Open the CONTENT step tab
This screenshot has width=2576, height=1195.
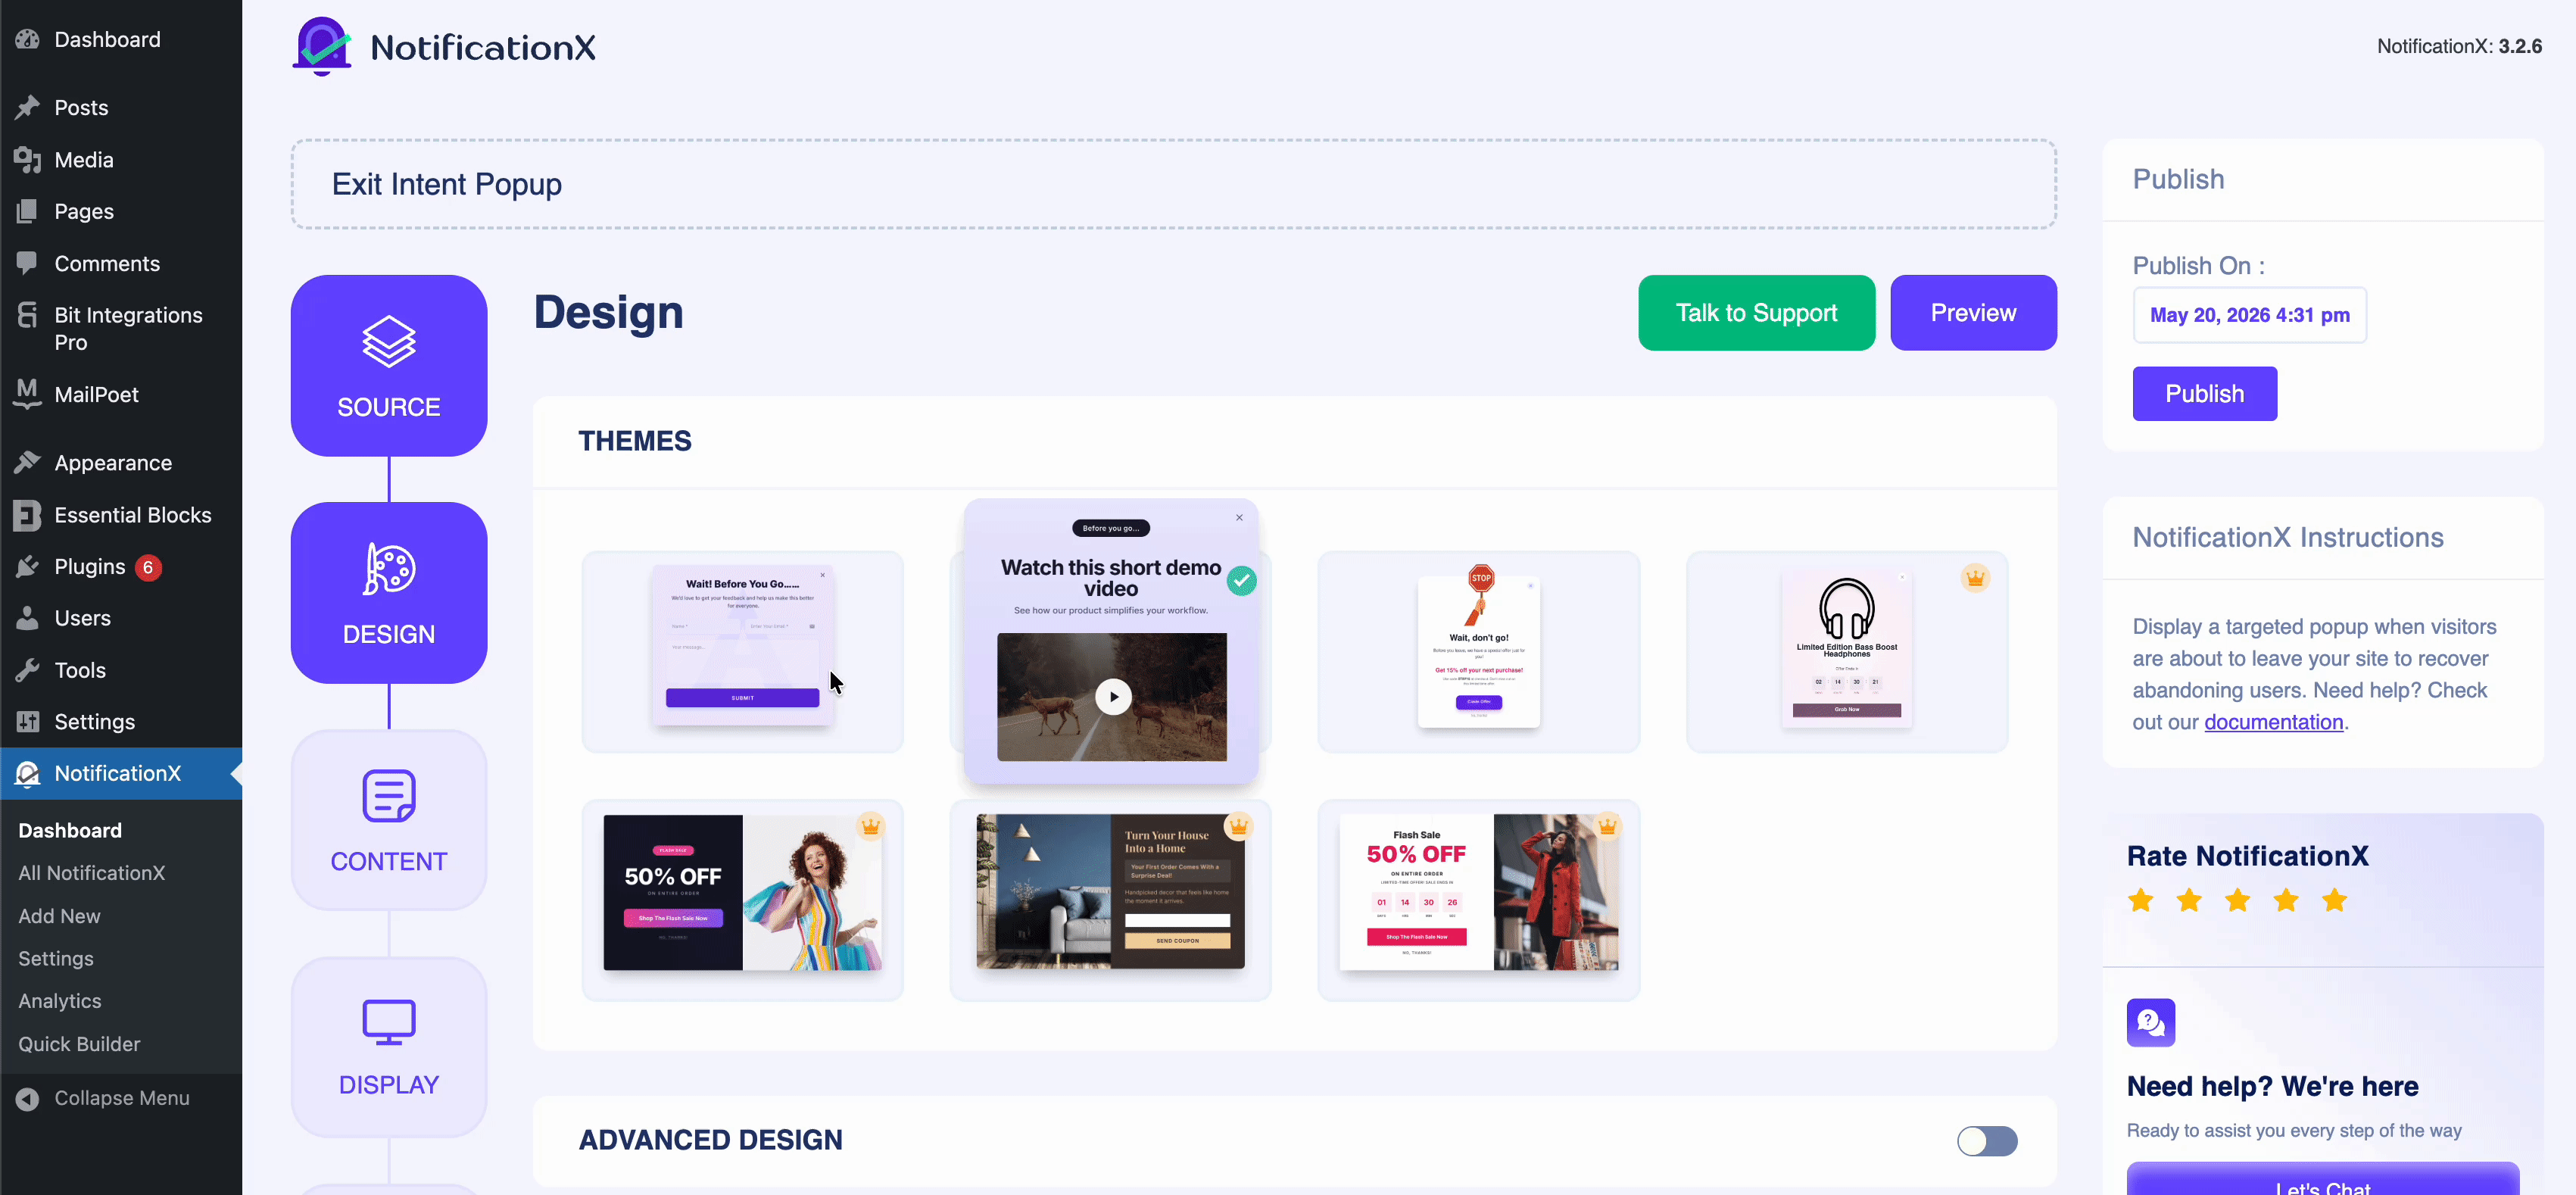point(389,819)
